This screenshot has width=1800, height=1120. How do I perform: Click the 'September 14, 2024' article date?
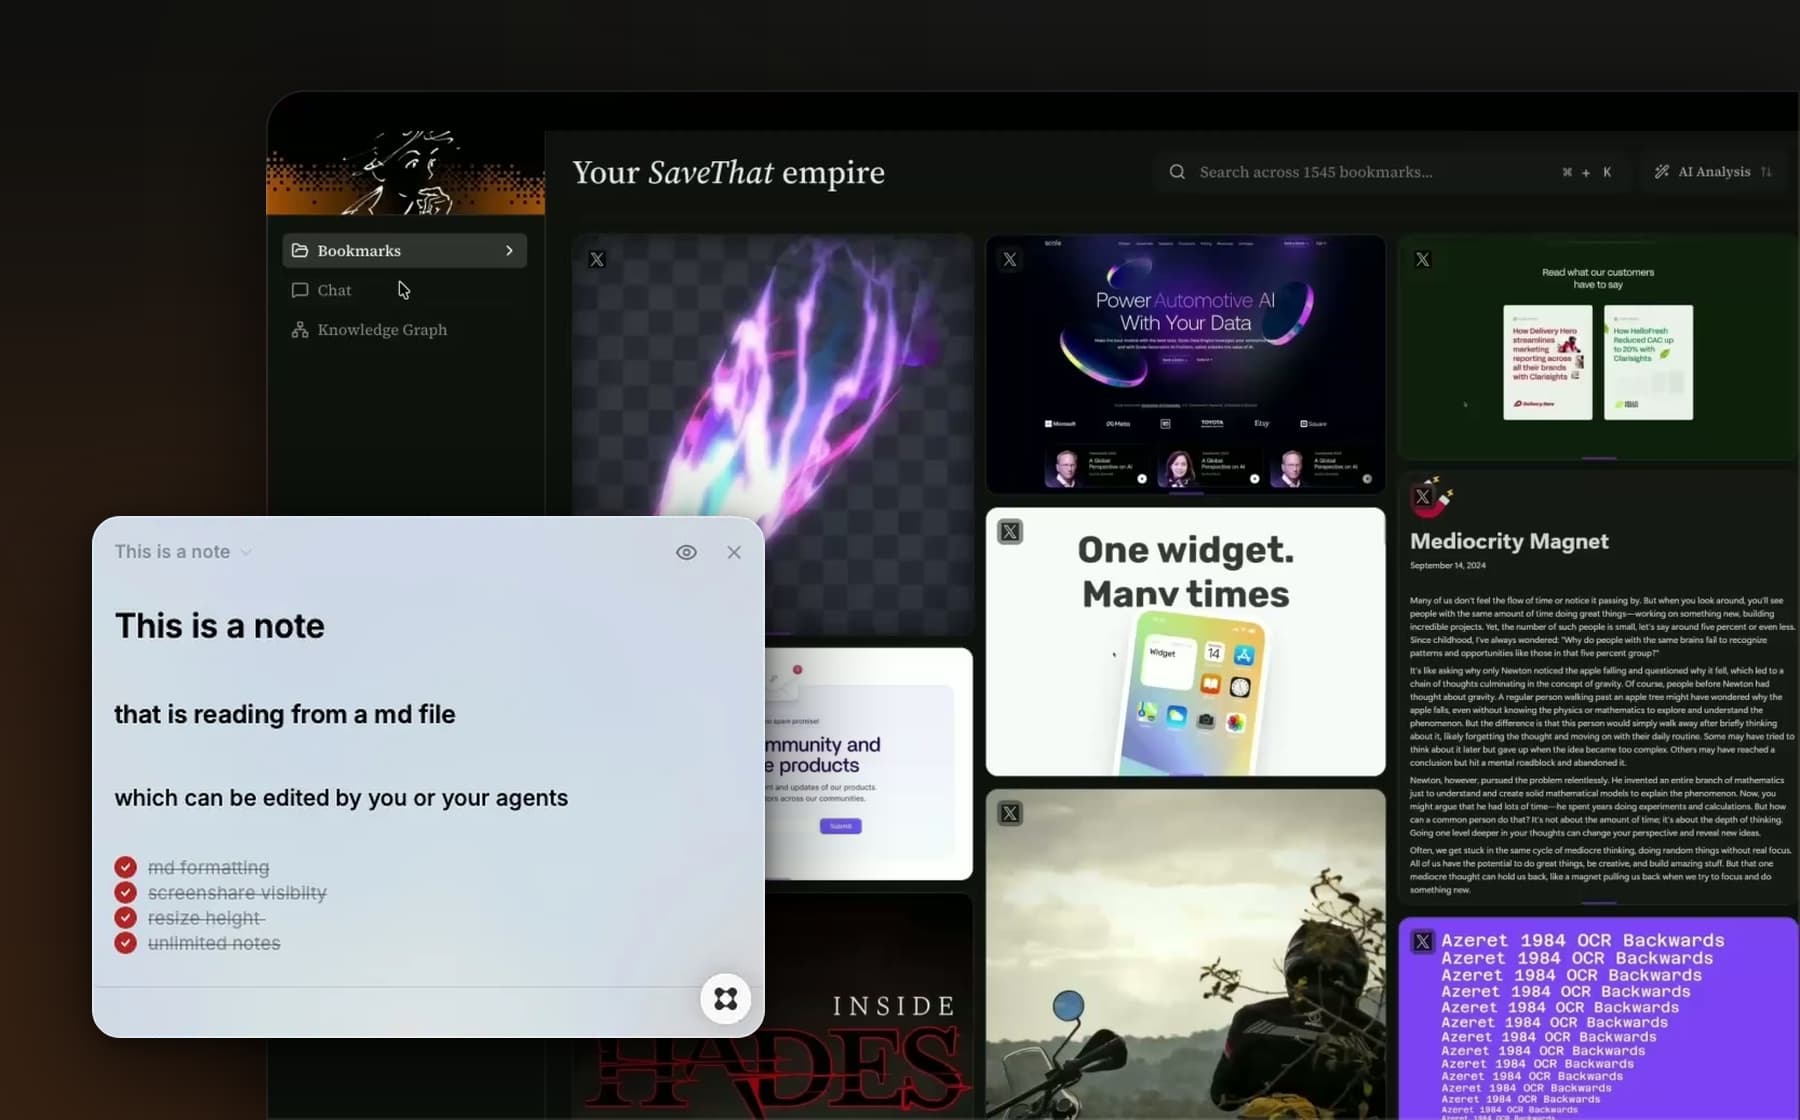pos(1447,566)
